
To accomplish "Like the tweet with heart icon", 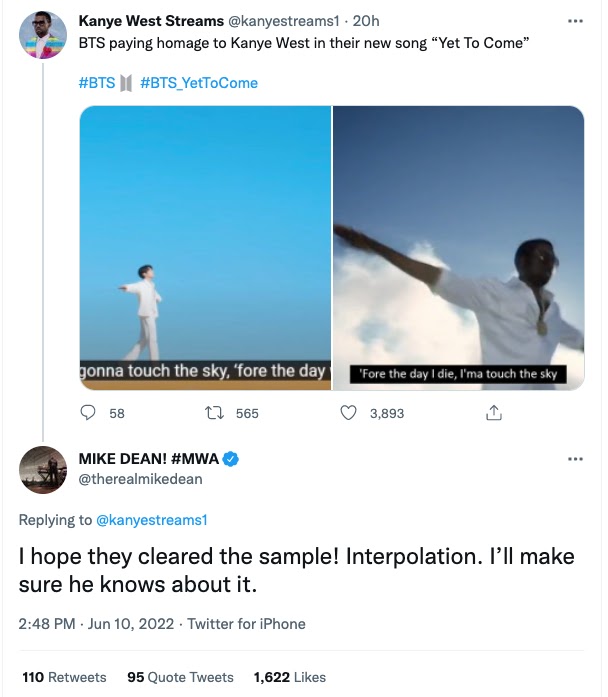I will tap(350, 413).
